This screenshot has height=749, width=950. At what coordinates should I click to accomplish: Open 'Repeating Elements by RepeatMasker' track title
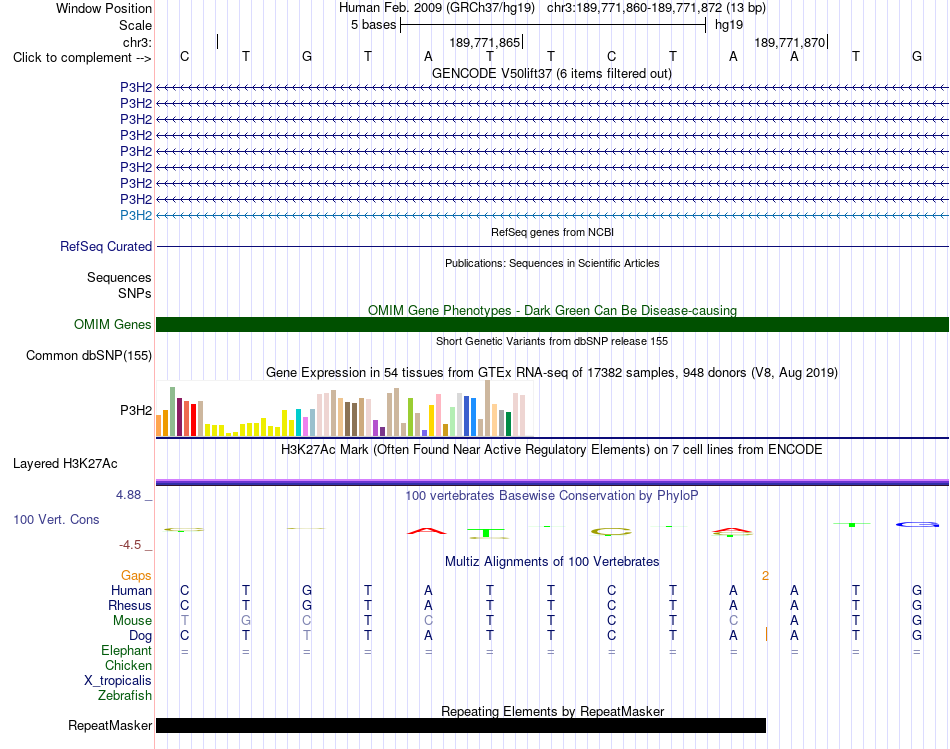click(x=552, y=711)
